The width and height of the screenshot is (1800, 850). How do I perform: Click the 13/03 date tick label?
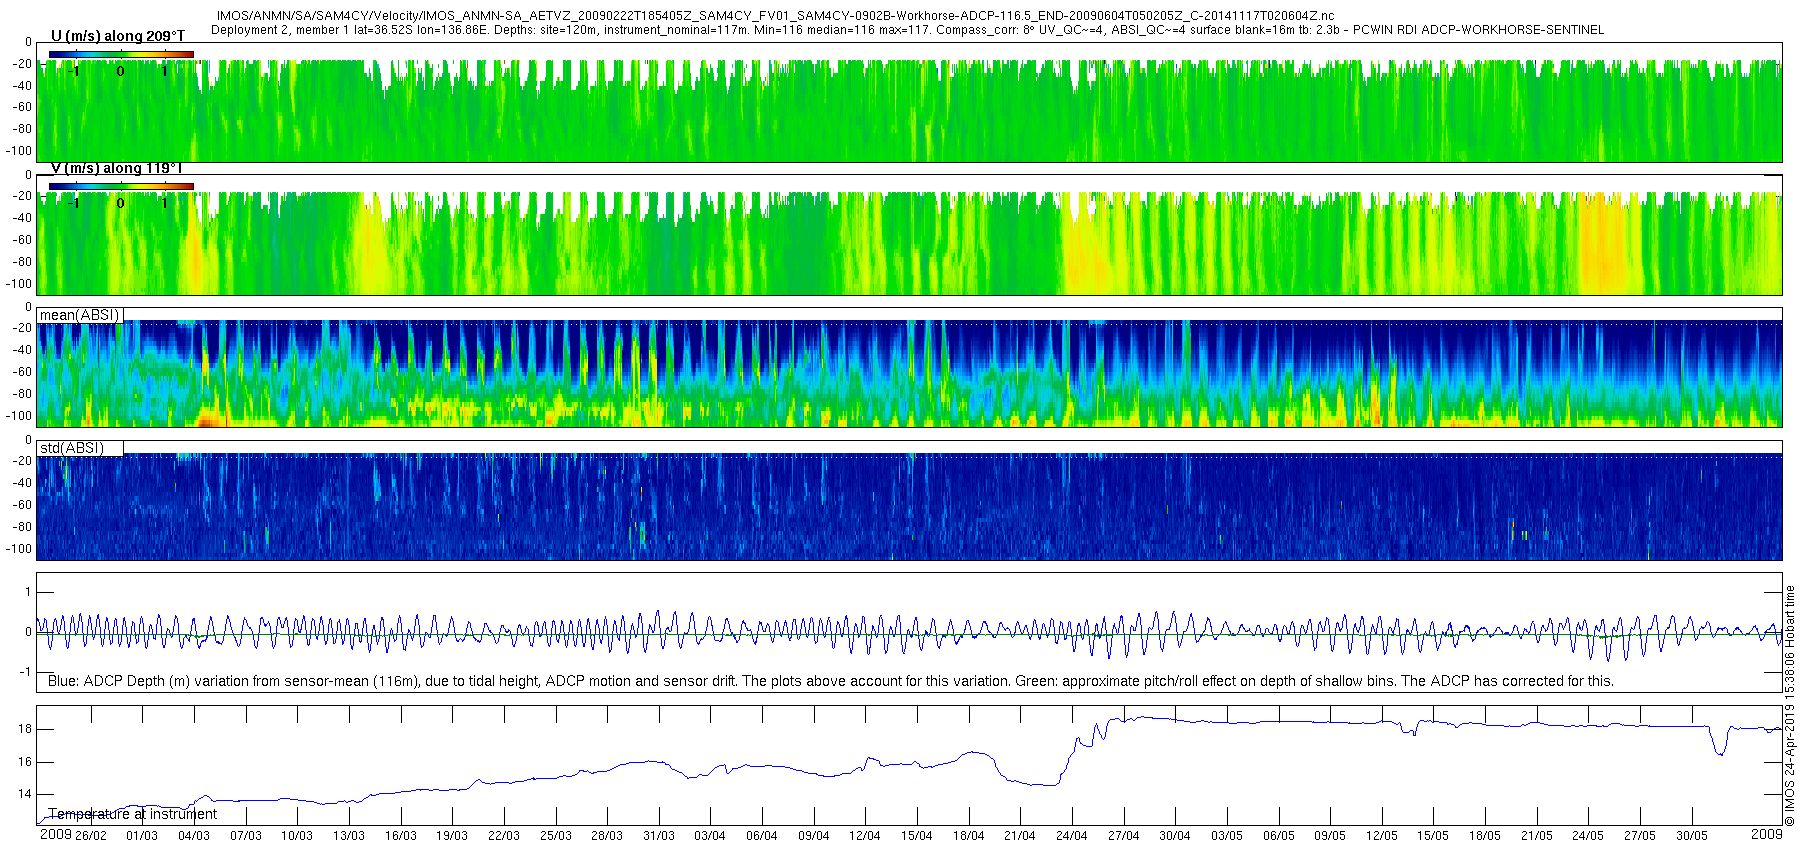pyautogui.click(x=349, y=835)
